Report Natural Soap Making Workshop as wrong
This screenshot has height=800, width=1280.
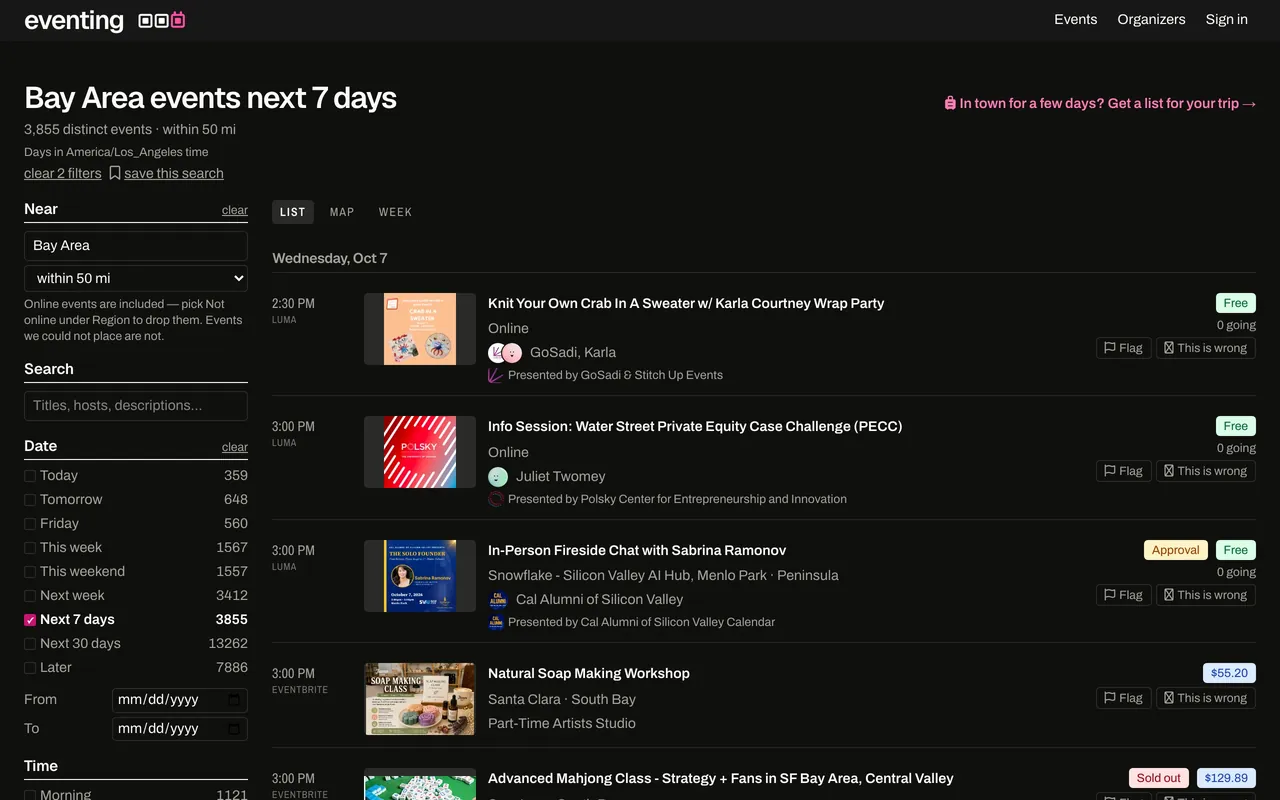point(1205,698)
